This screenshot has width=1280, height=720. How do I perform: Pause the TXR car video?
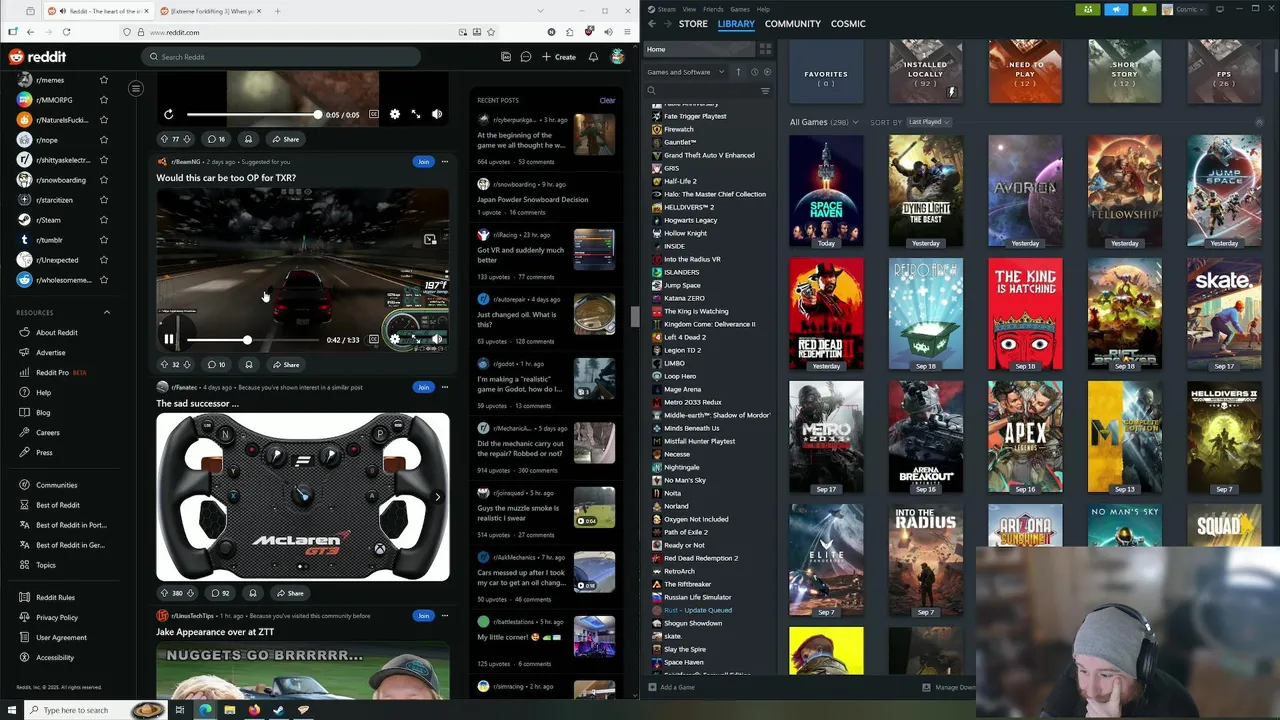(x=168, y=340)
